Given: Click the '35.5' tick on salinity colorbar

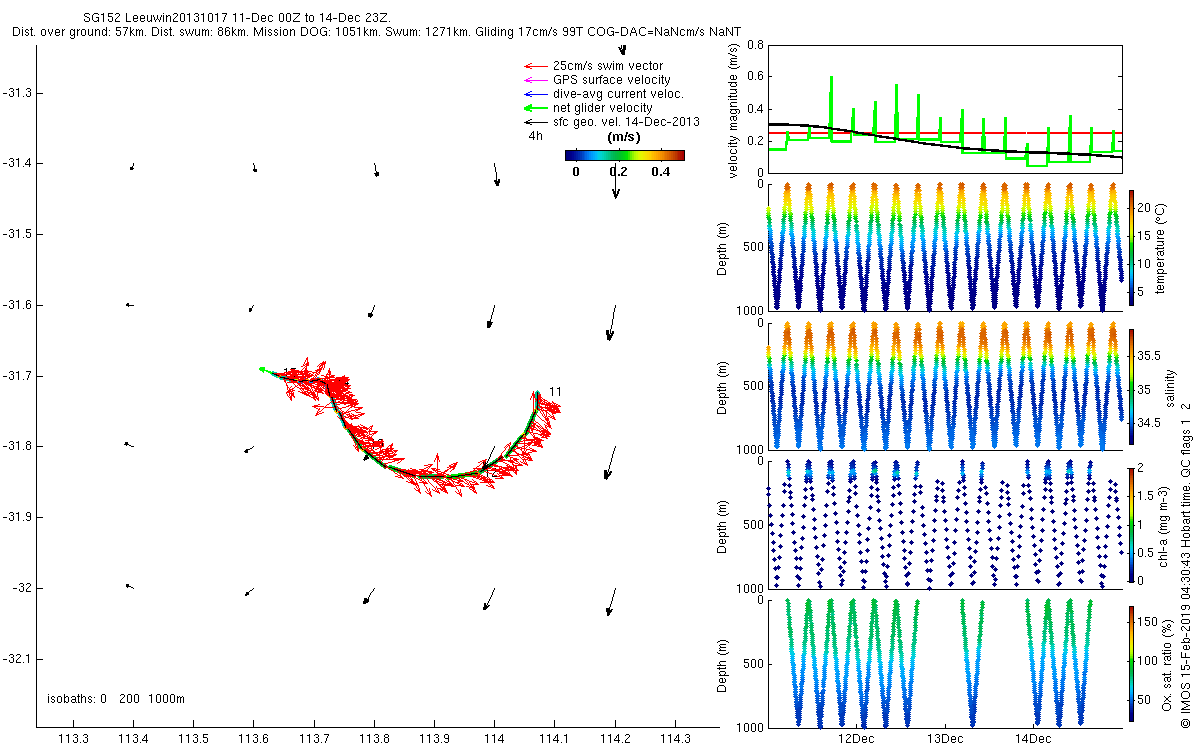Looking at the screenshot, I should click(x=1150, y=355).
